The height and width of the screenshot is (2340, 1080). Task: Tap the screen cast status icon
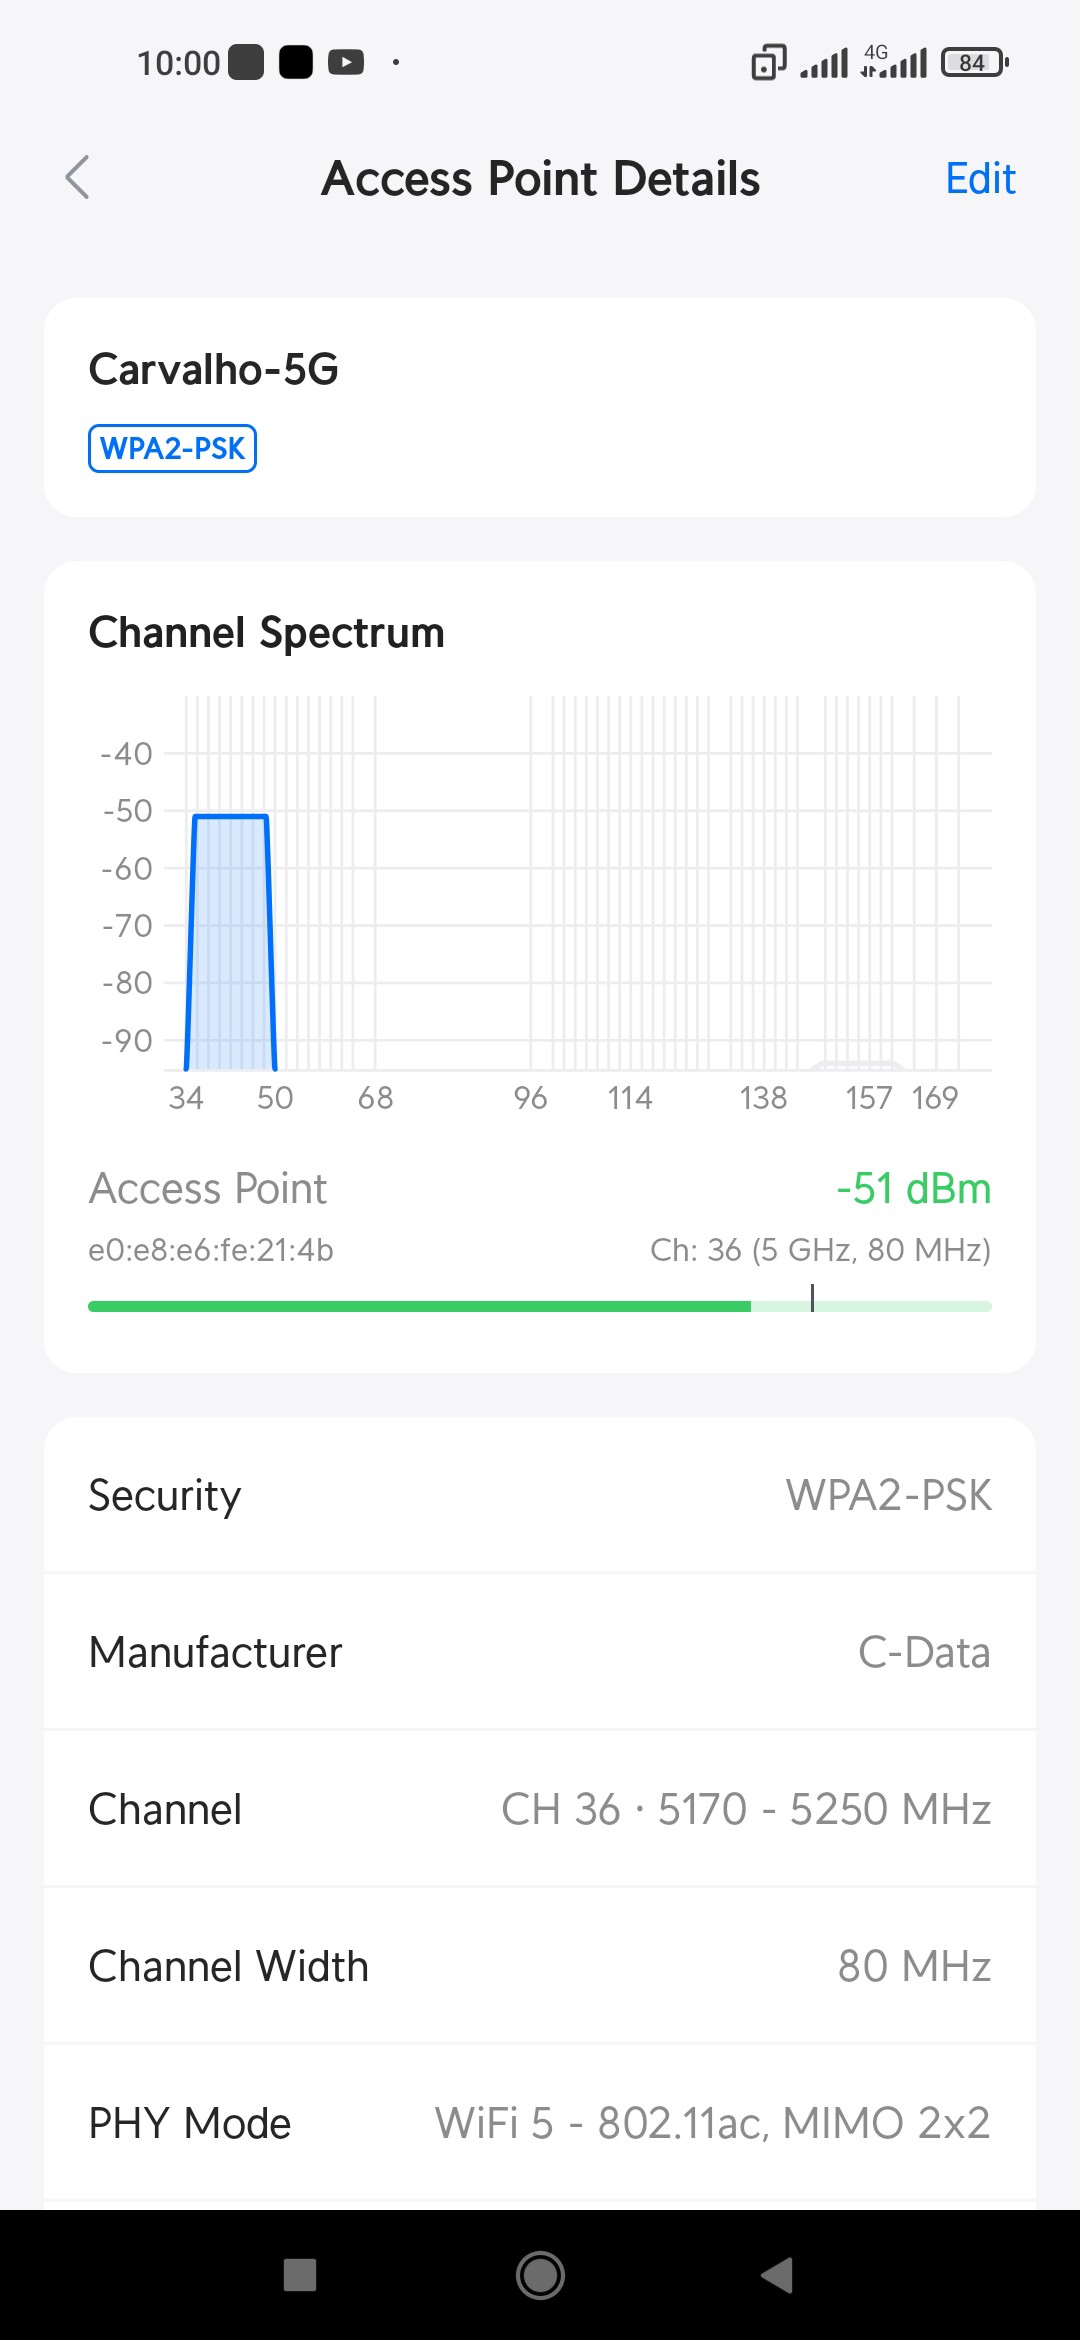pos(768,62)
